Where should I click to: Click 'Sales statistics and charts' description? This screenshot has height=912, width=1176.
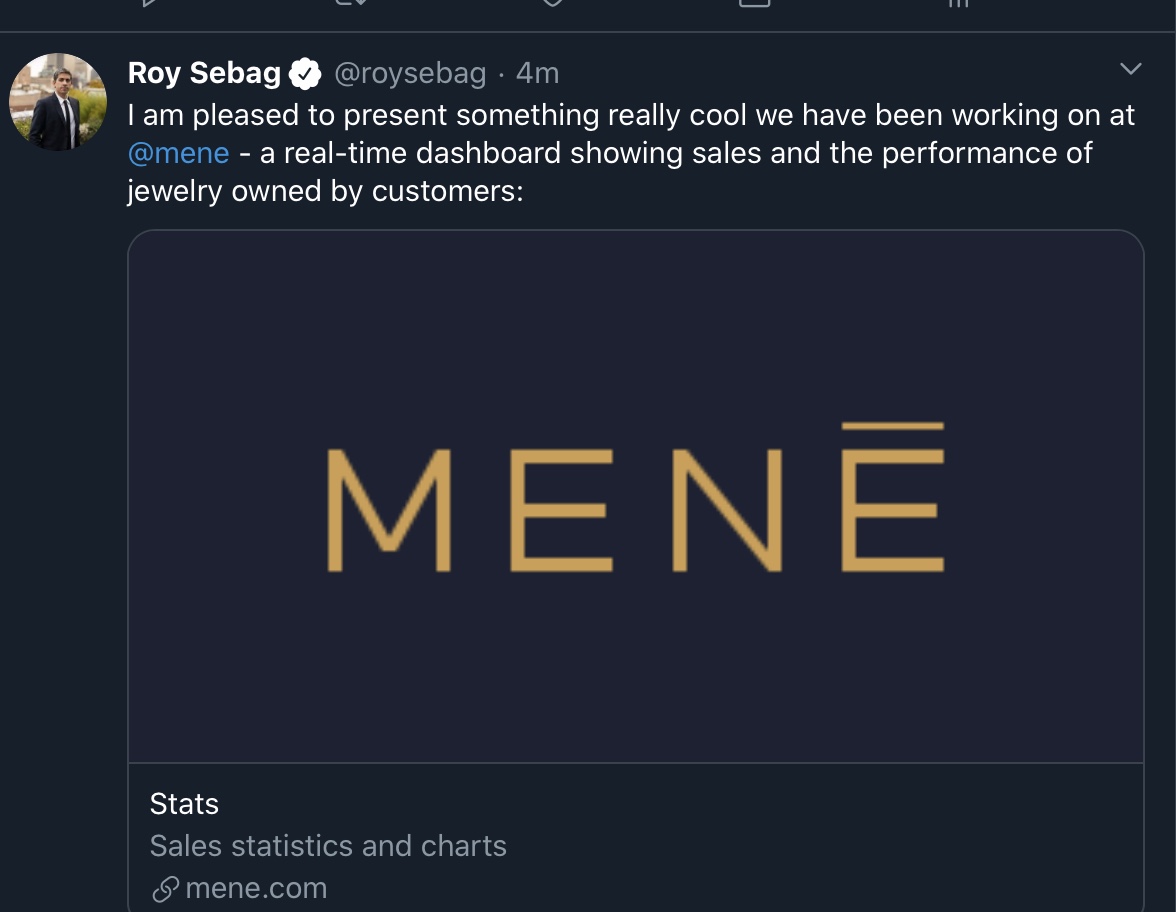click(x=328, y=846)
